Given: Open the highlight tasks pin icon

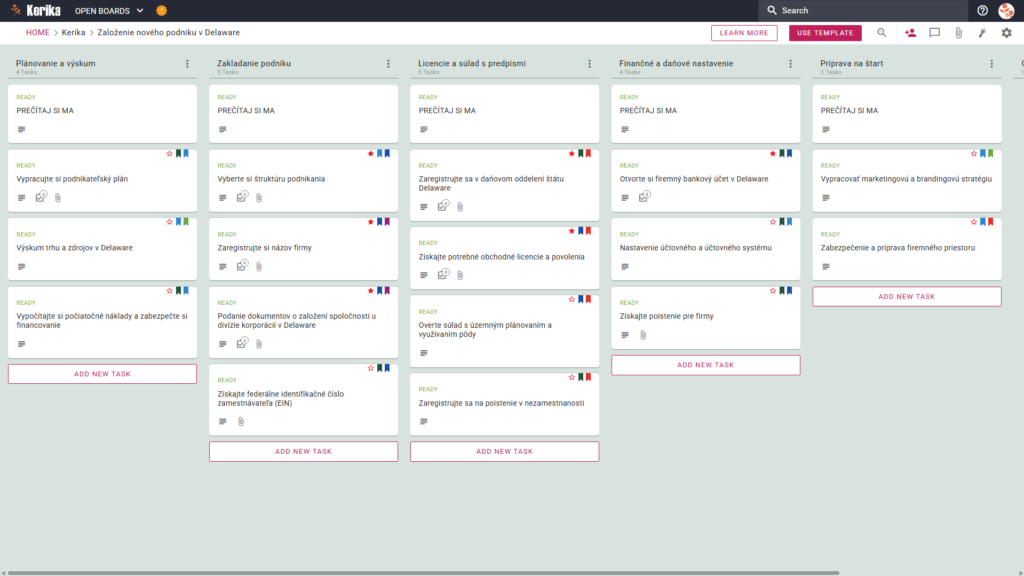Looking at the screenshot, I should click(x=982, y=33).
